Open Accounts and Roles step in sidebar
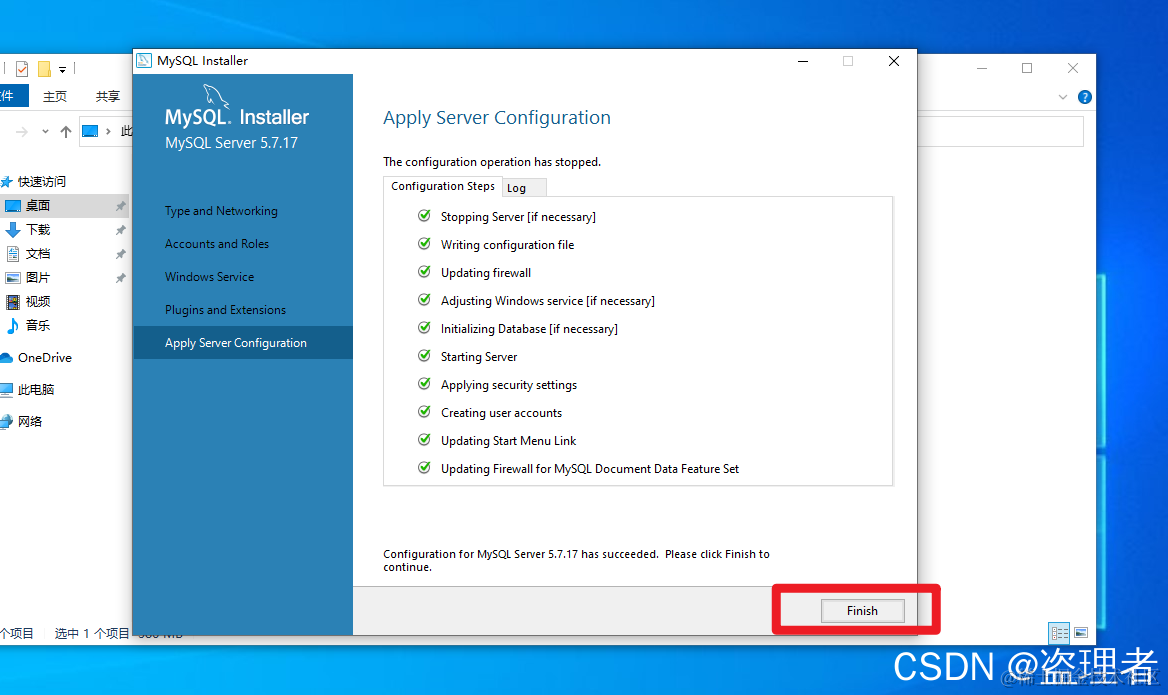This screenshot has width=1168, height=695. point(217,244)
